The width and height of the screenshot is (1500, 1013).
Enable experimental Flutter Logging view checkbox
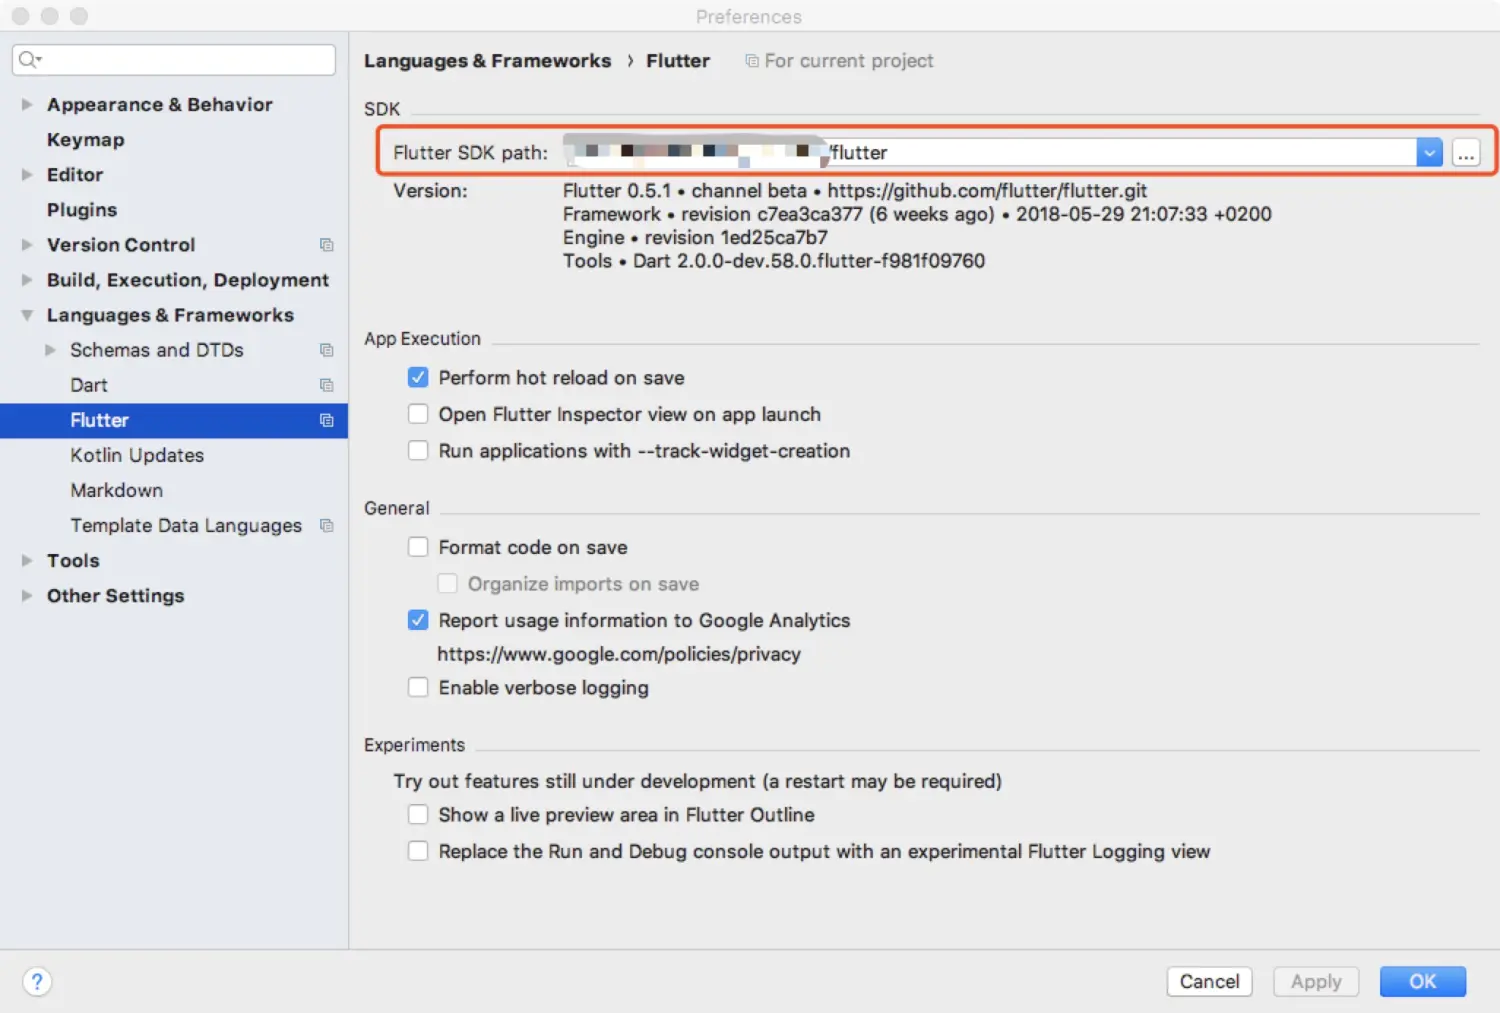click(x=418, y=851)
